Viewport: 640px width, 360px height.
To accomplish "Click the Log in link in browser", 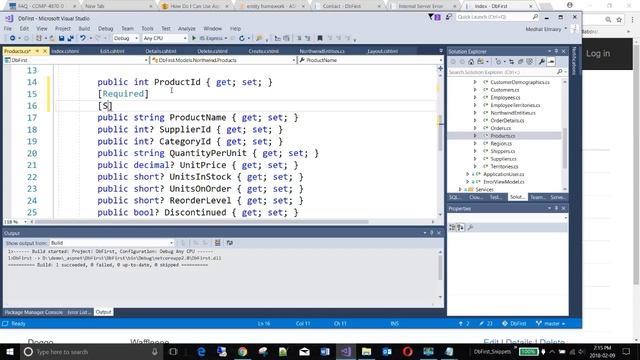I will coord(598,53).
